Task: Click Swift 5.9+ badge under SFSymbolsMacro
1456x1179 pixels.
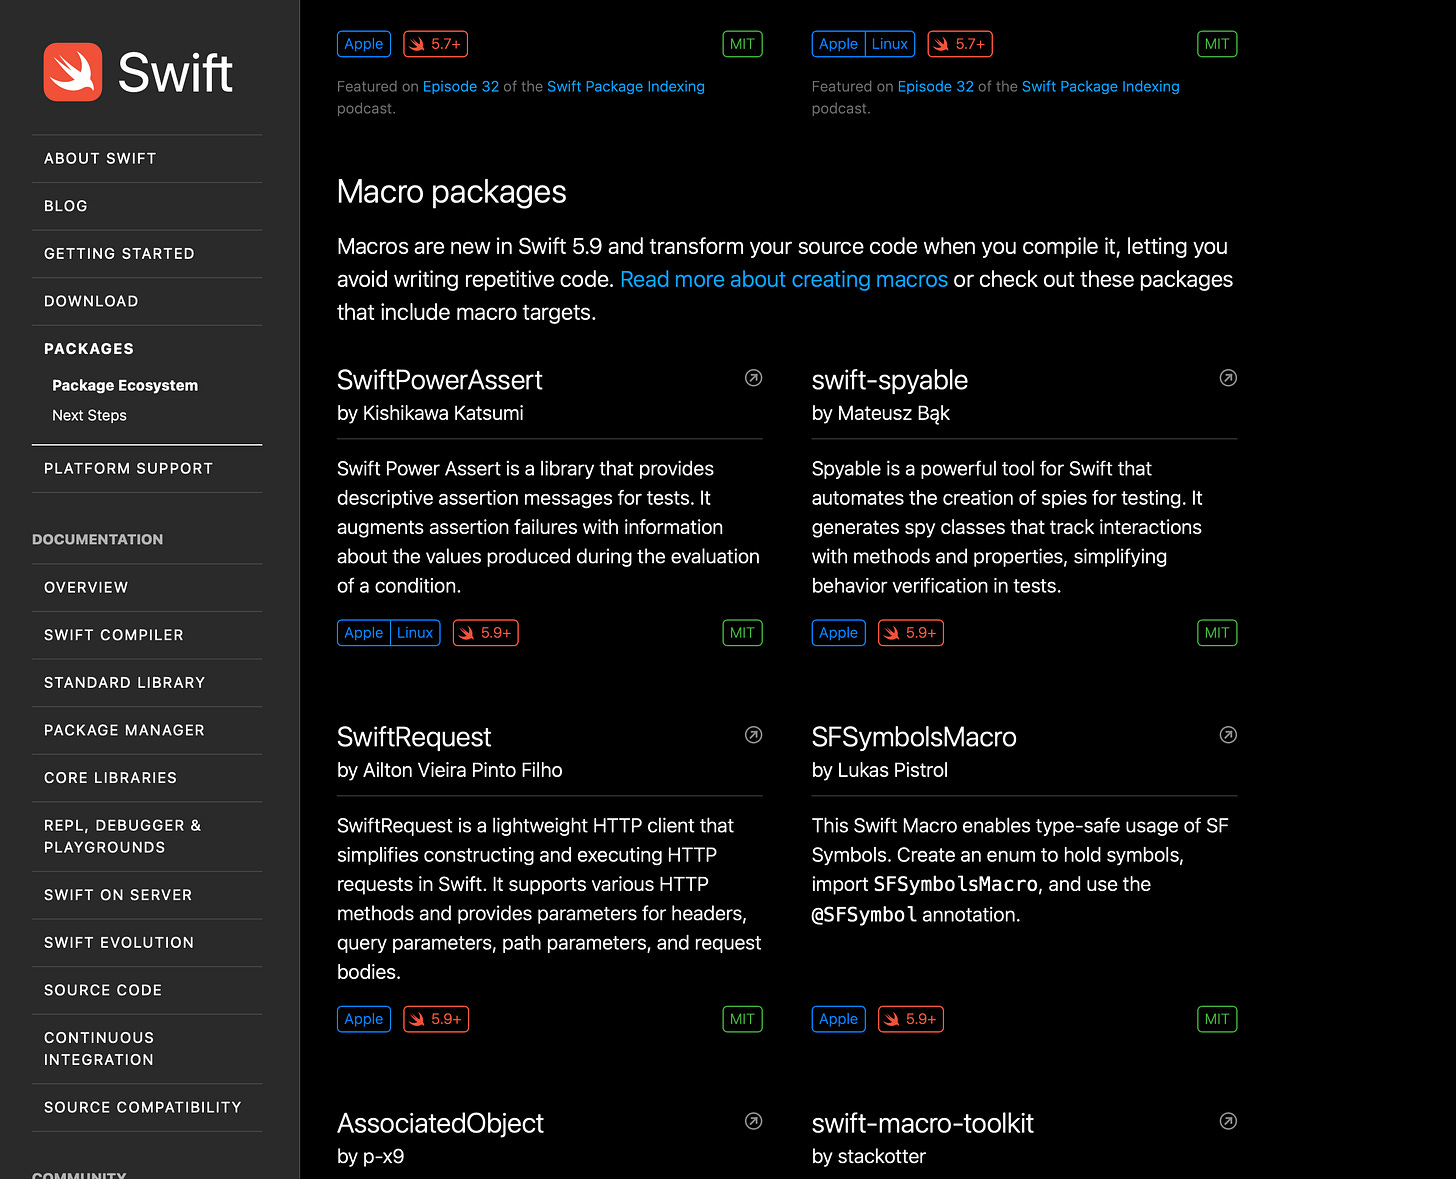Action: click(911, 1019)
